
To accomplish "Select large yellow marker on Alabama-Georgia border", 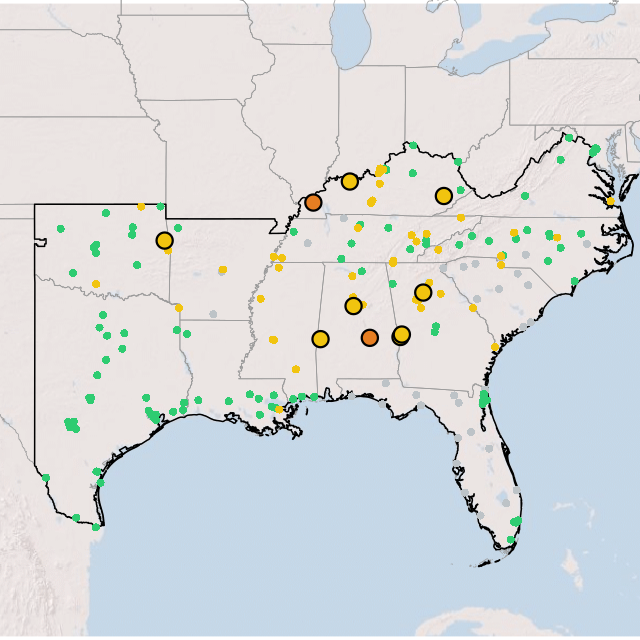I will [x=402, y=334].
